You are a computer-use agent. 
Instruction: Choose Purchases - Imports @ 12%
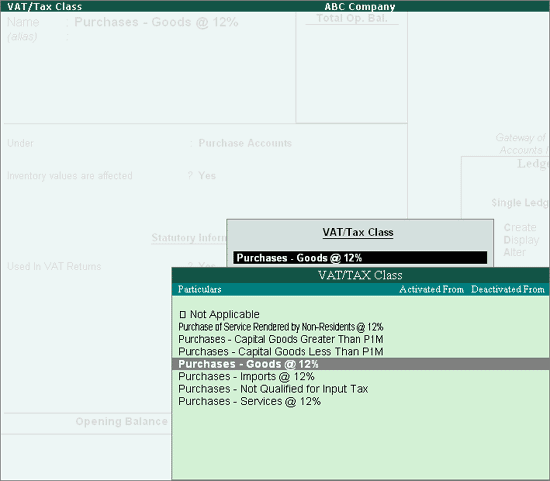(x=246, y=376)
